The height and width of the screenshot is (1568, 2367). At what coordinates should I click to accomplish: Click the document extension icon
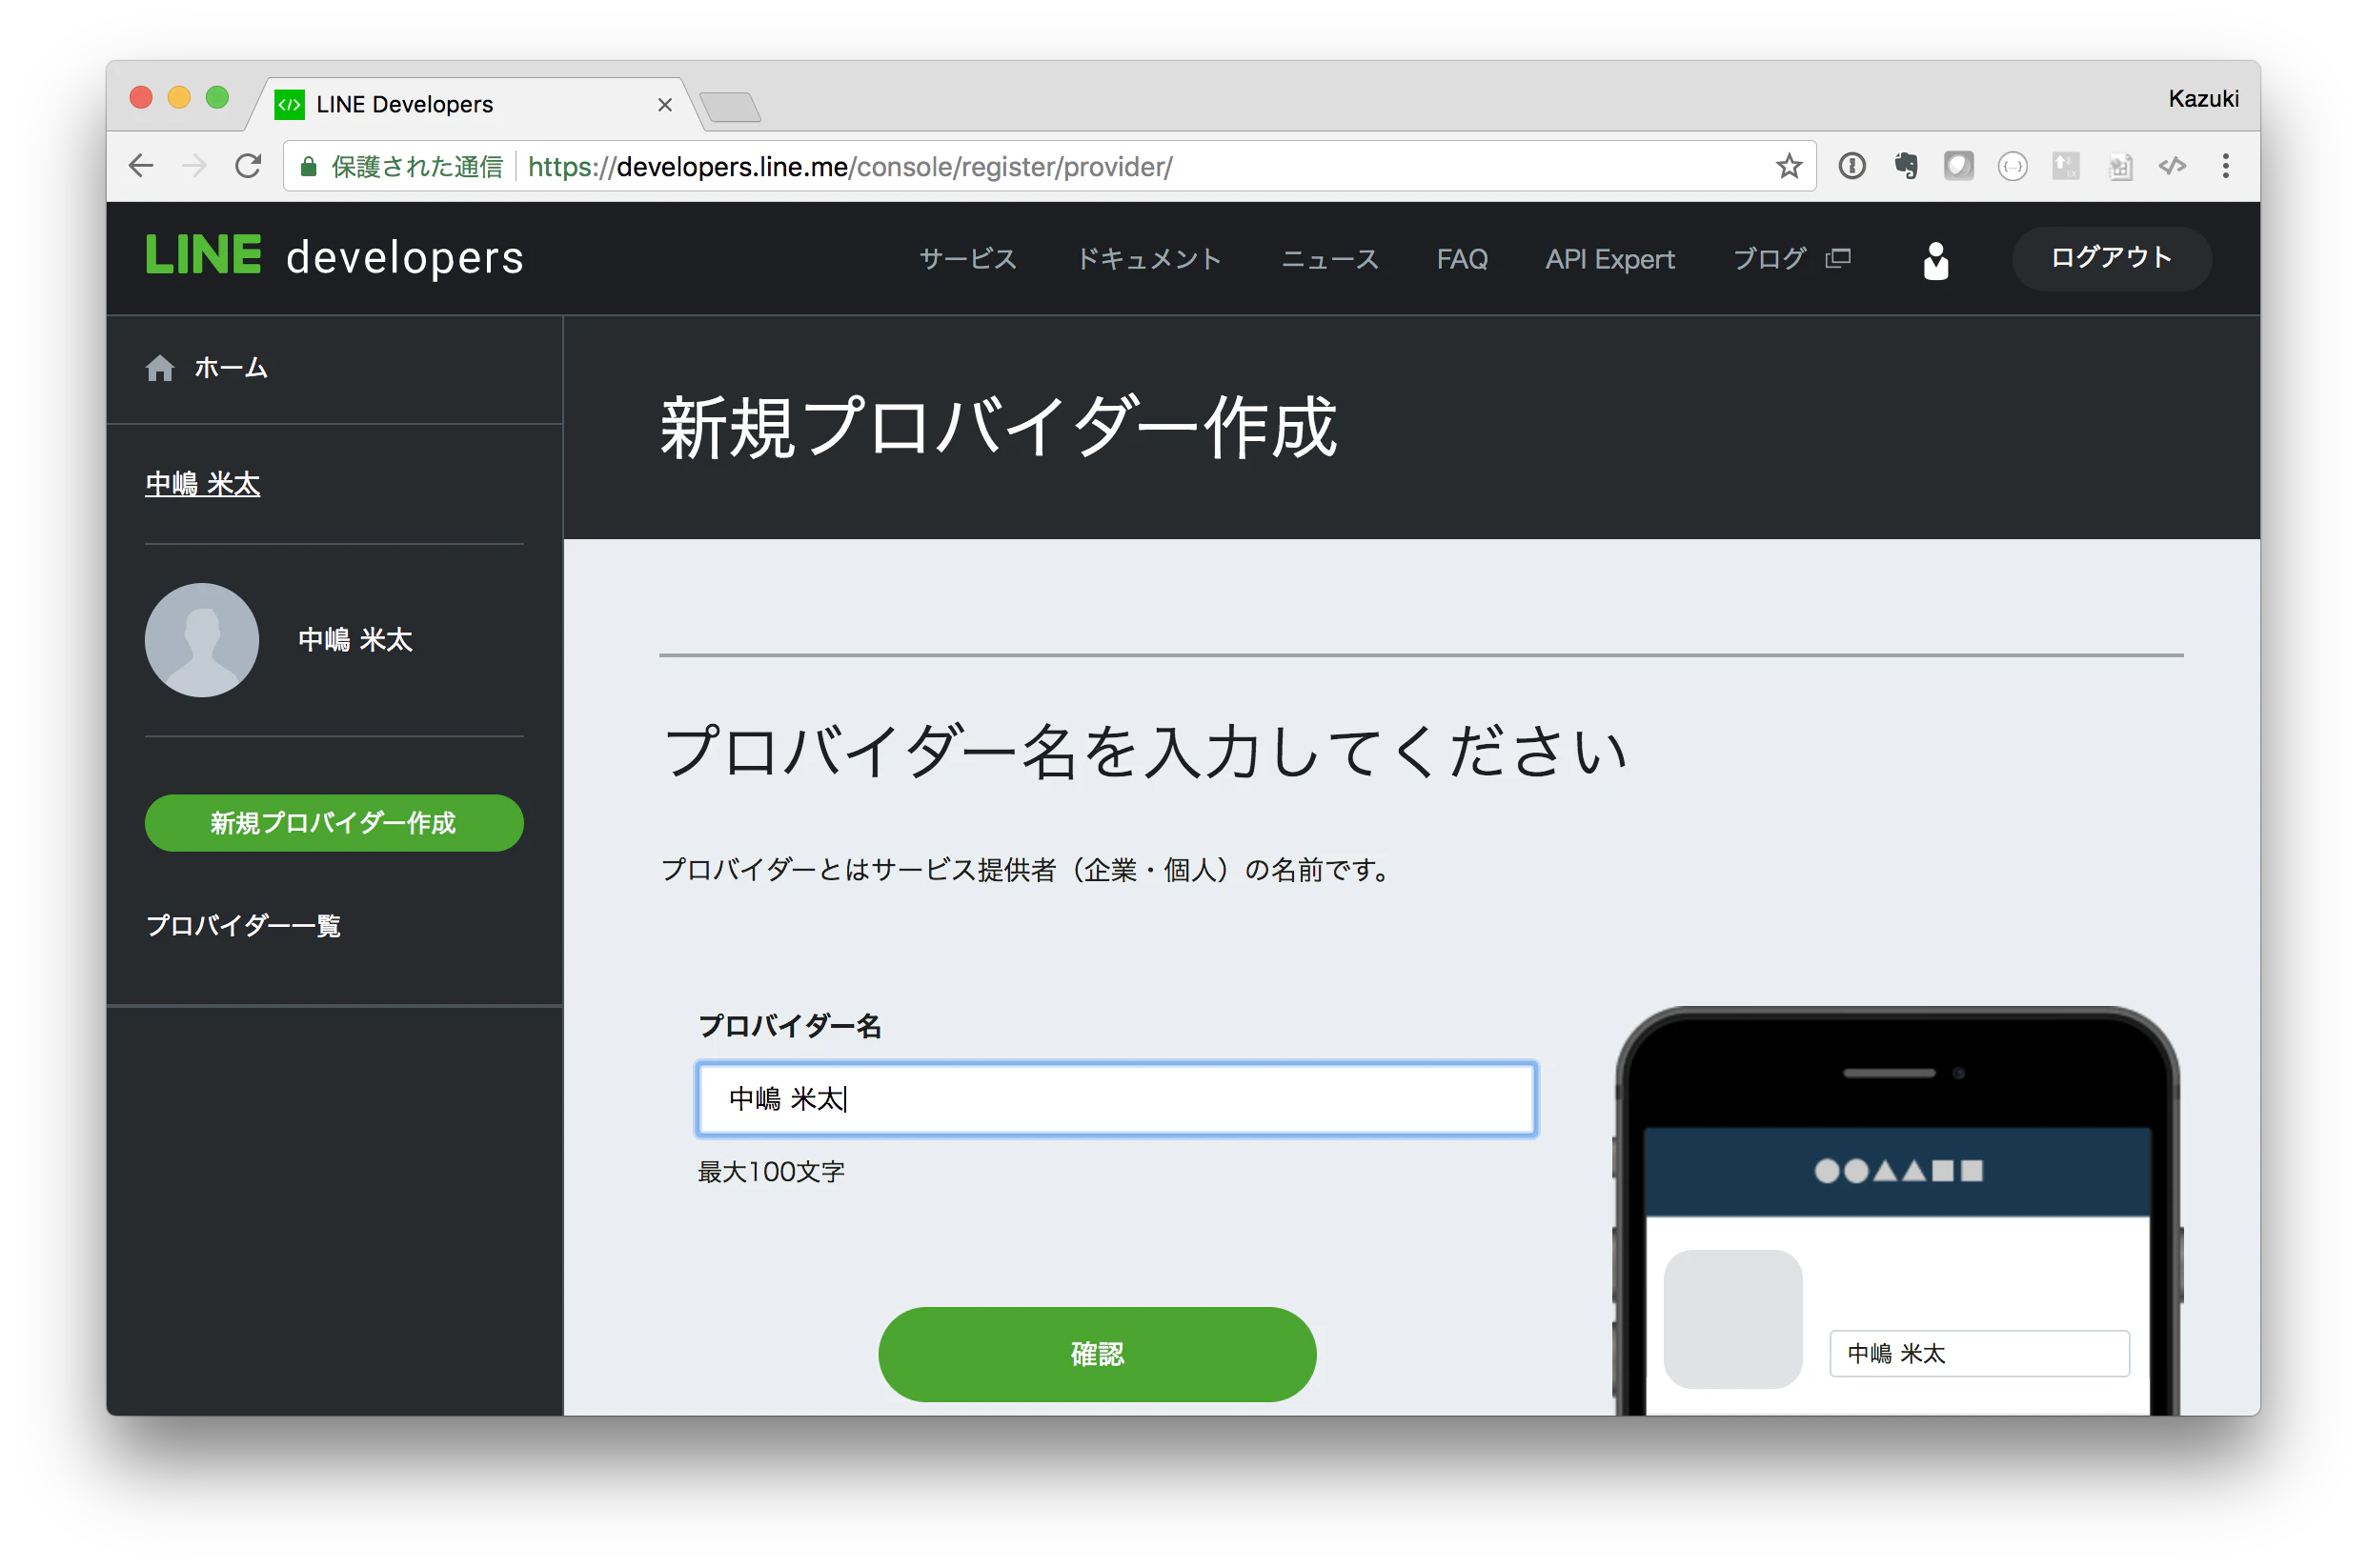point(2119,166)
